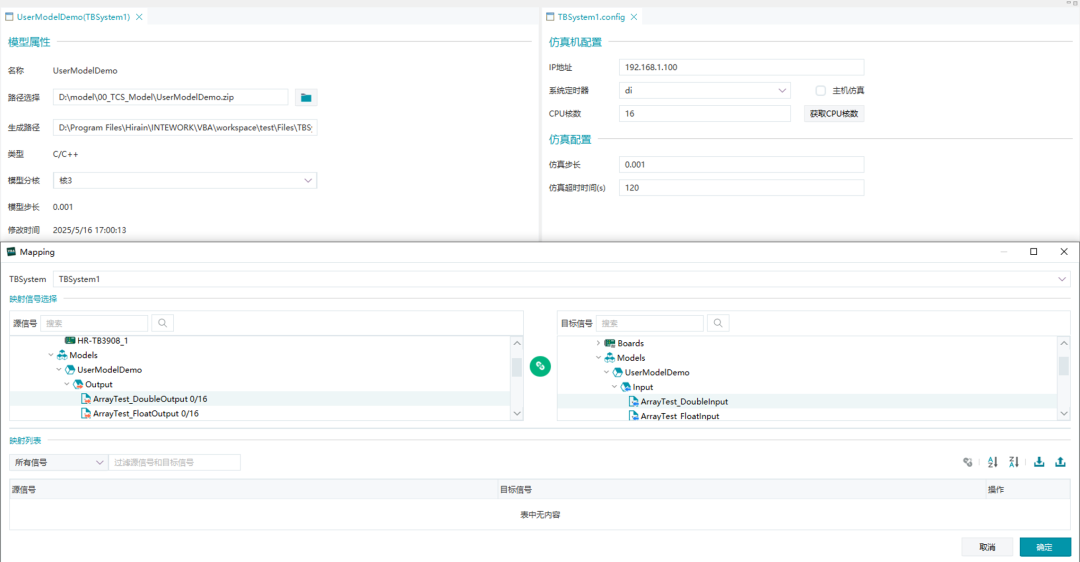Image resolution: width=1080 pixels, height=562 pixels.
Task: Switch to TBSystem1.config tab
Action: pos(591,17)
